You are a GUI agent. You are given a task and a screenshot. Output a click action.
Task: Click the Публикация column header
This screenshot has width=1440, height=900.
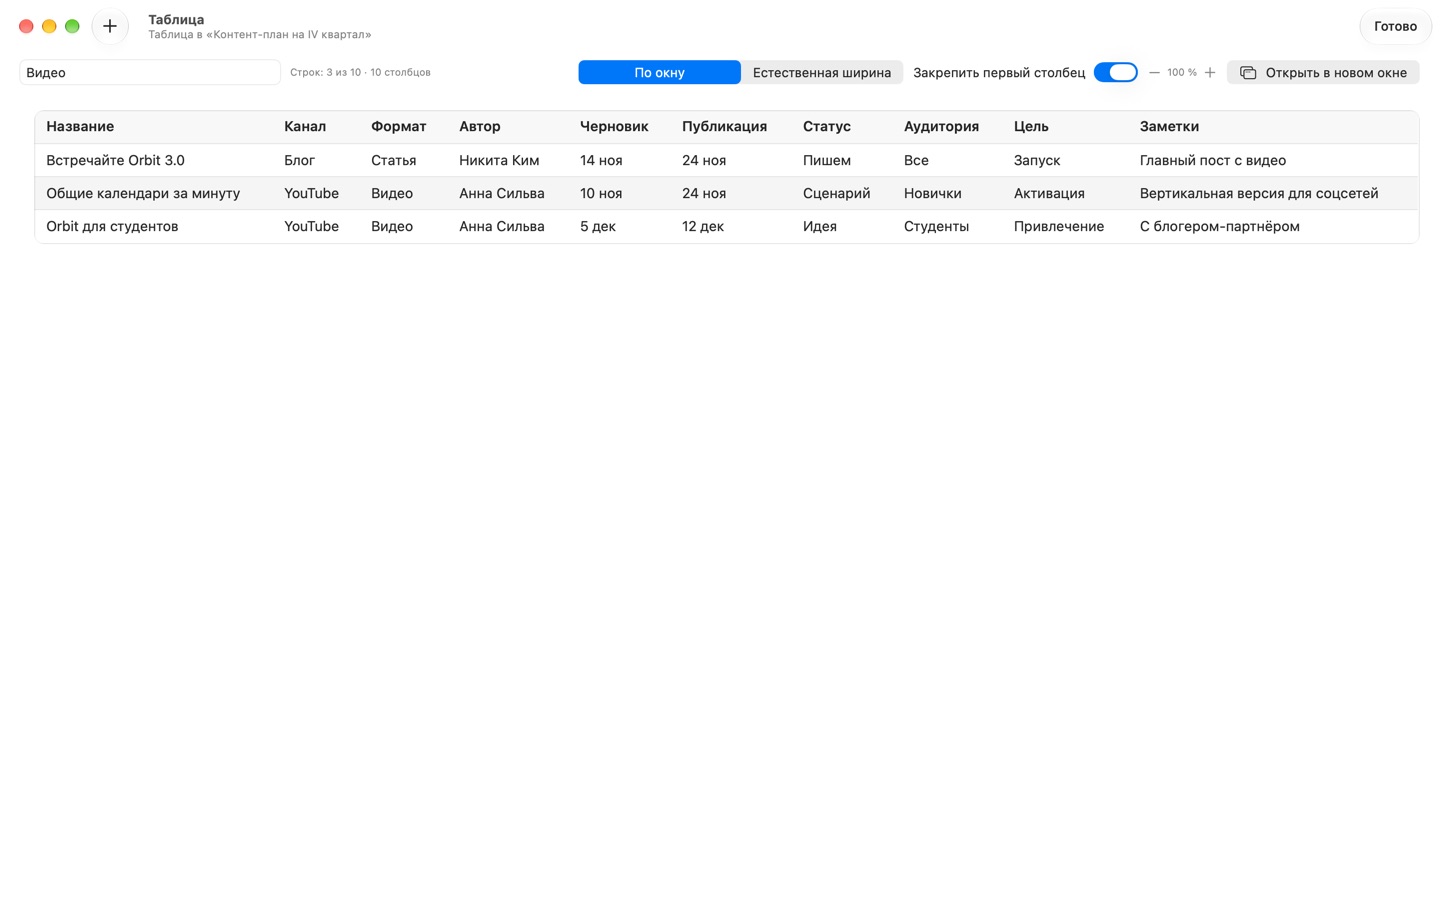pos(724,126)
